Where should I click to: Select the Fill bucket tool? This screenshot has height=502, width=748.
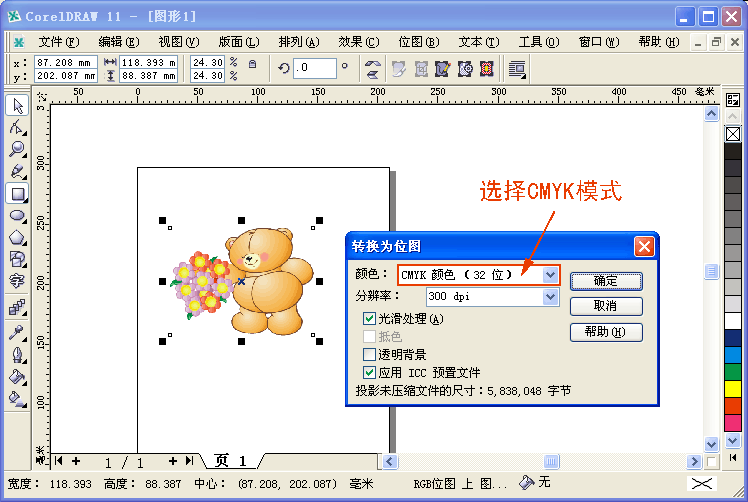(17, 377)
